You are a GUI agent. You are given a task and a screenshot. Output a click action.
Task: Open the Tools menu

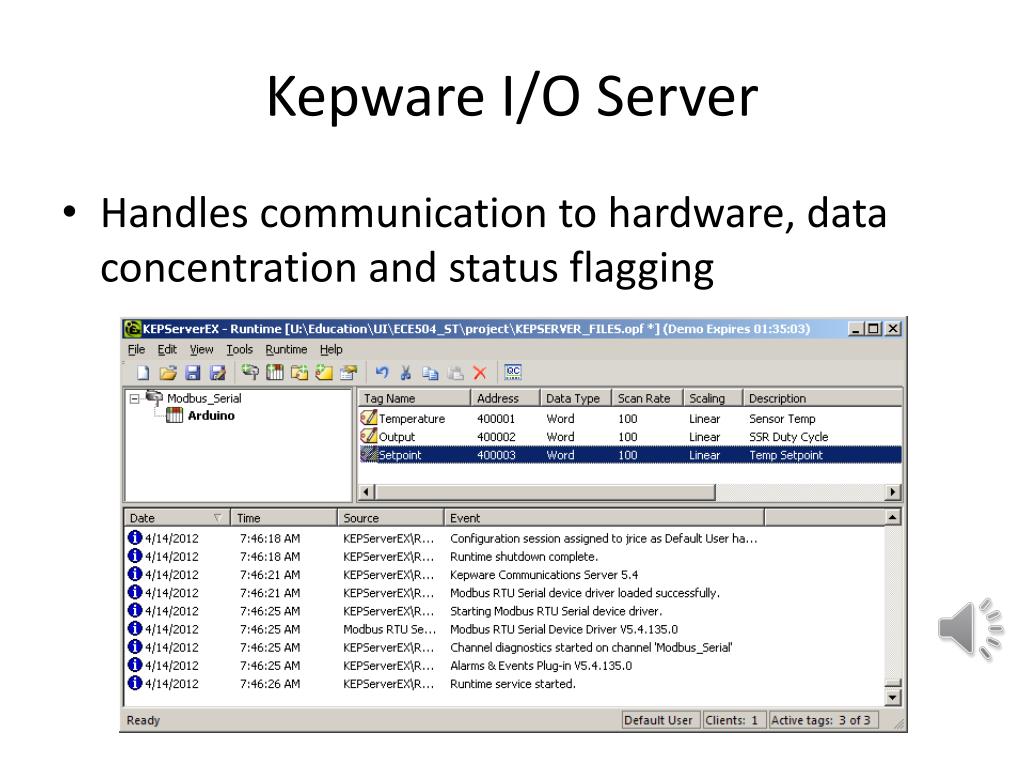[239, 350]
